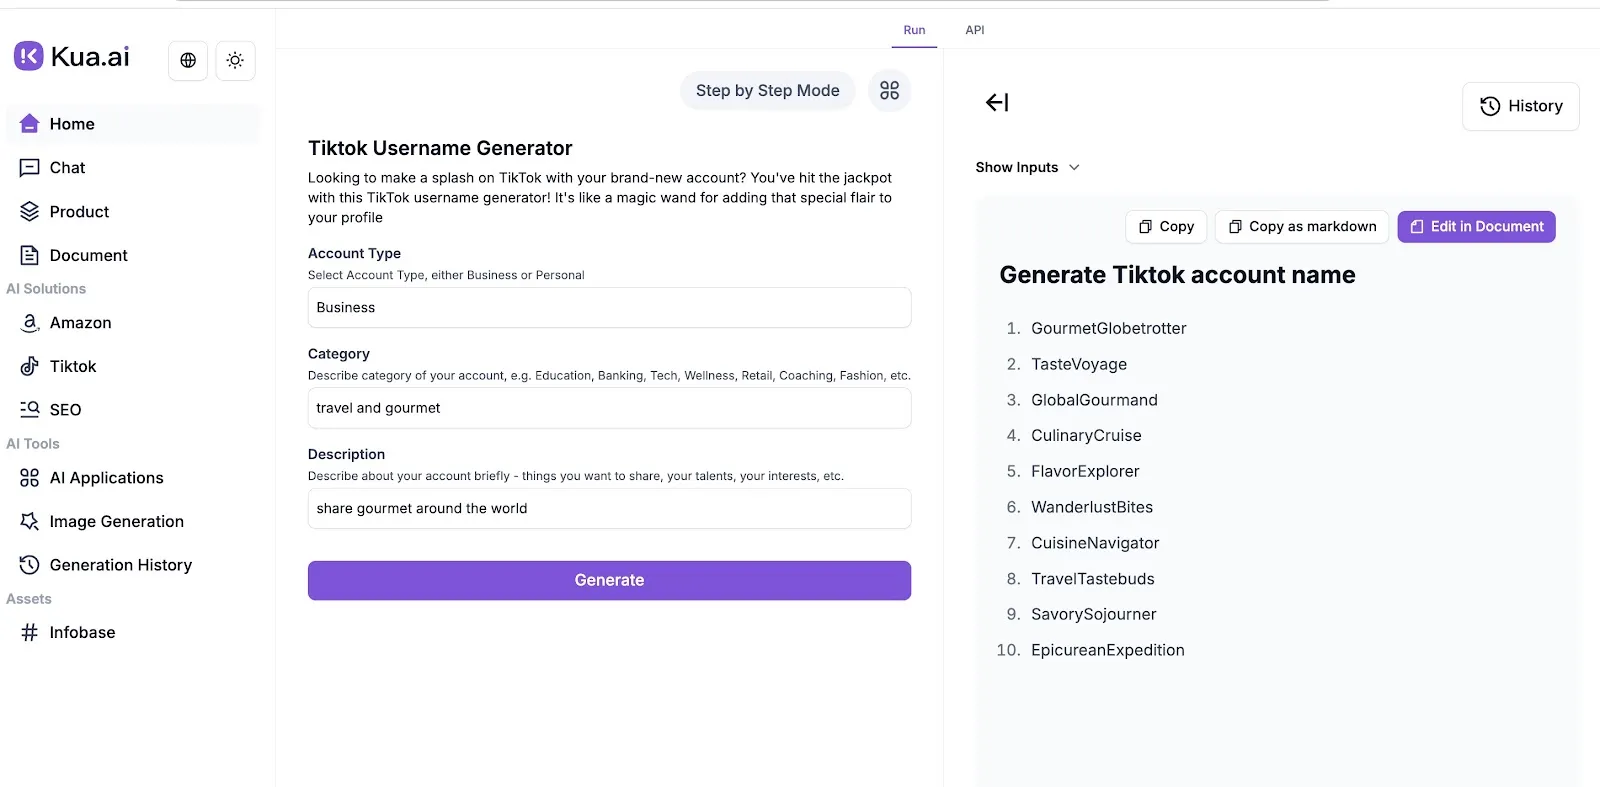The image size is (1600, 787).
Task: Open the Document section icon
Action: point(29,255)
